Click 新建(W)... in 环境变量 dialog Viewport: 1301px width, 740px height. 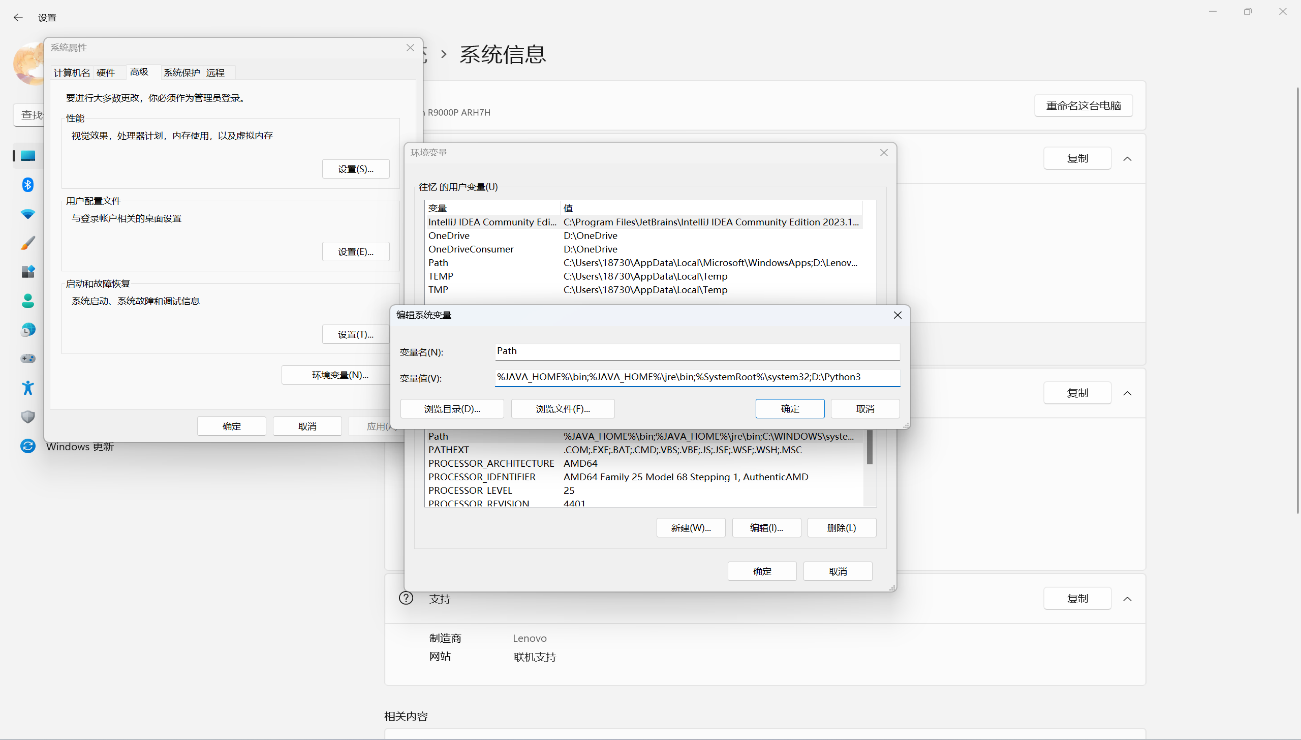pos(691,528)
